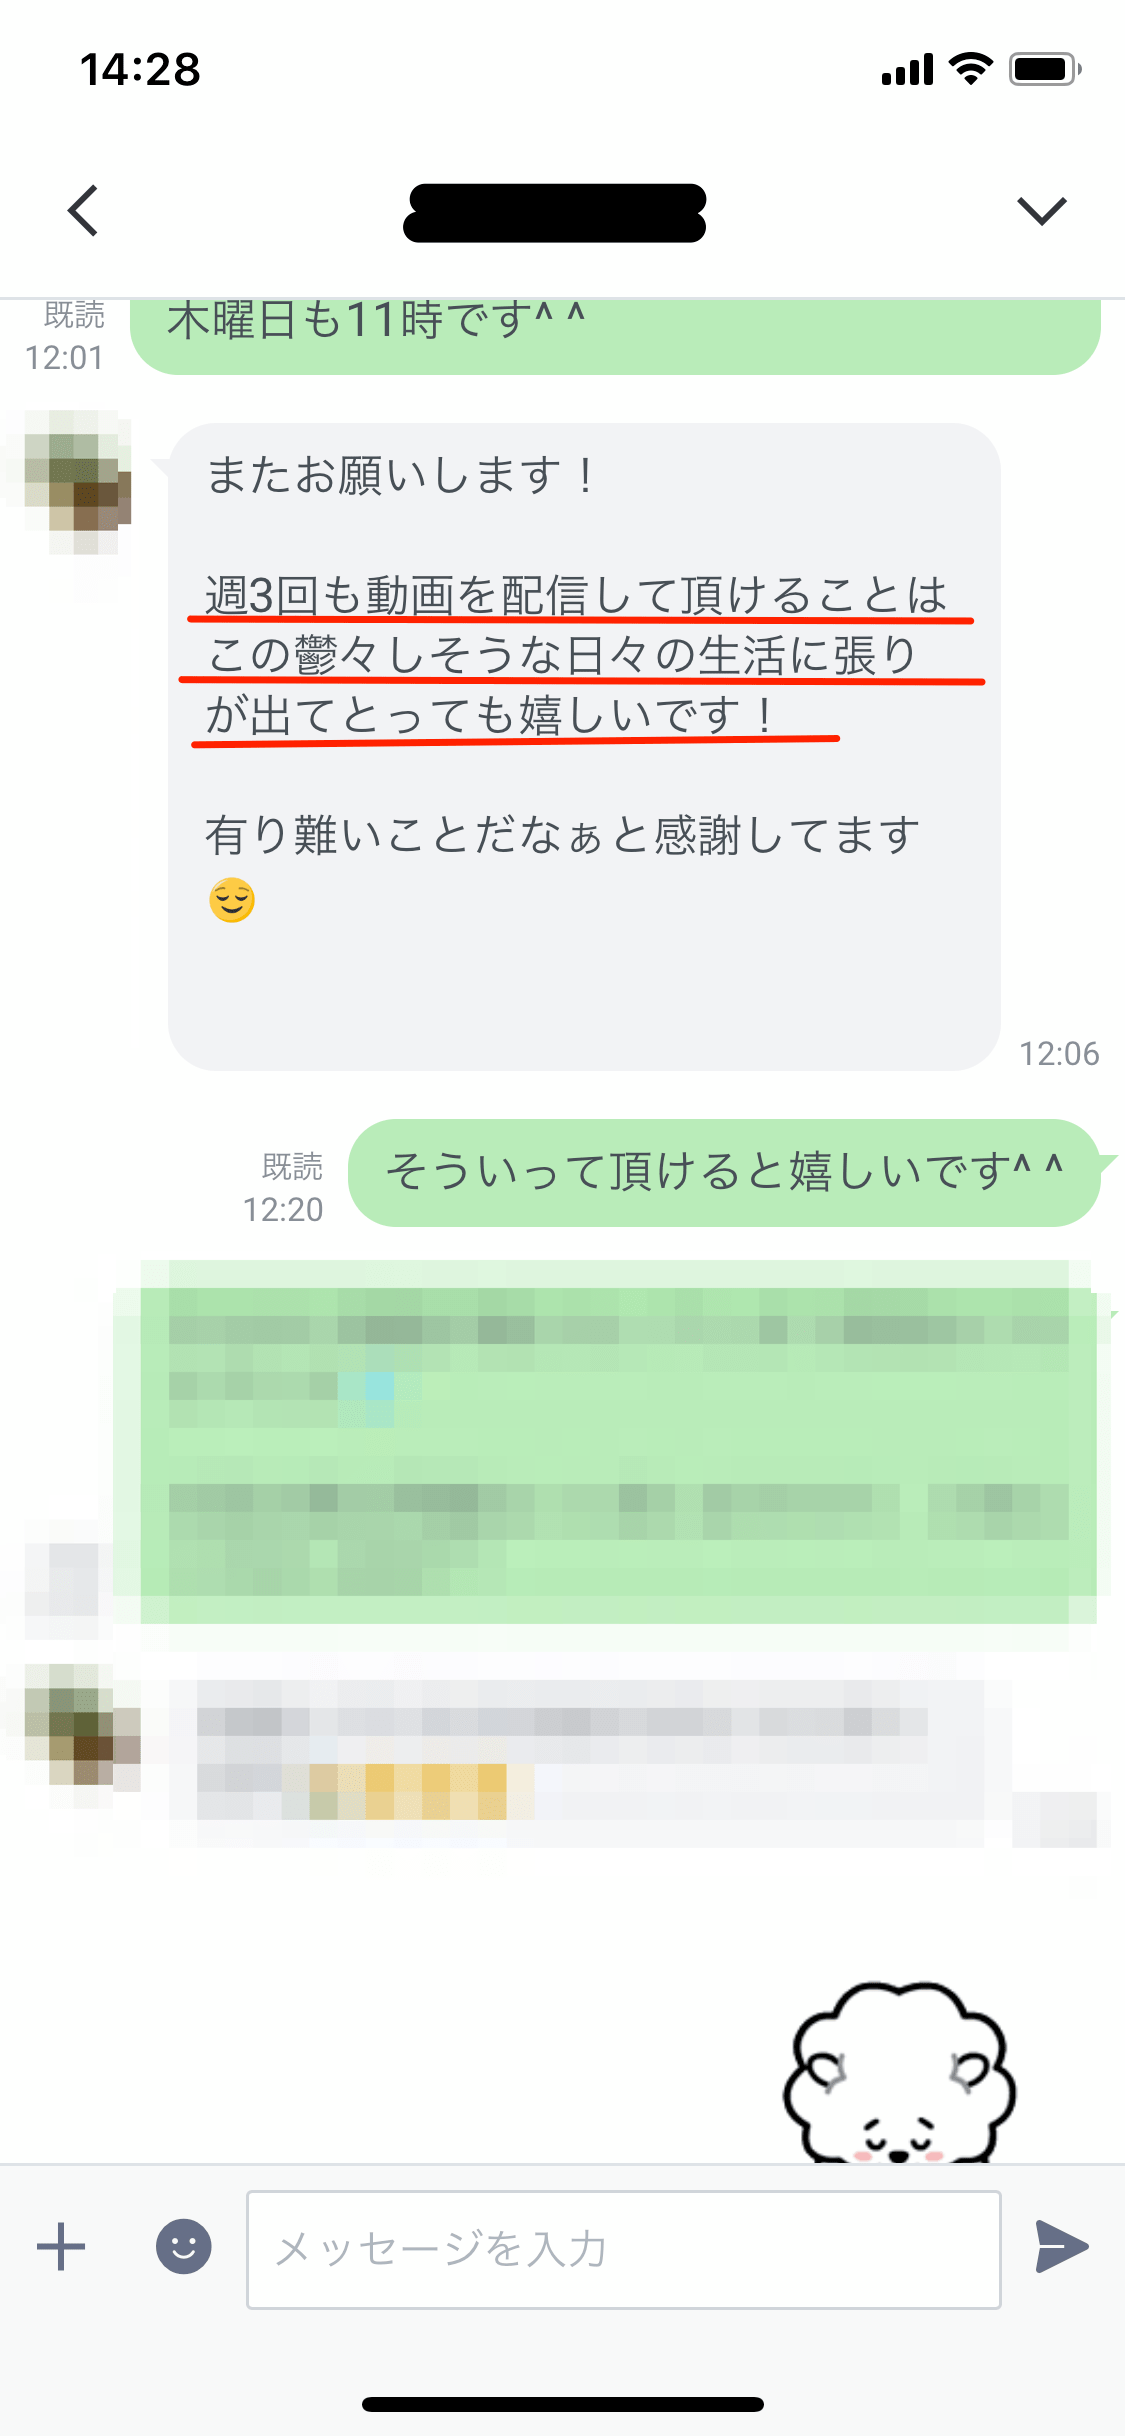Tap the 12:06 message timestamp
Image resolution: width=1125 pixels, height=2436 pixels.
1059,1053
